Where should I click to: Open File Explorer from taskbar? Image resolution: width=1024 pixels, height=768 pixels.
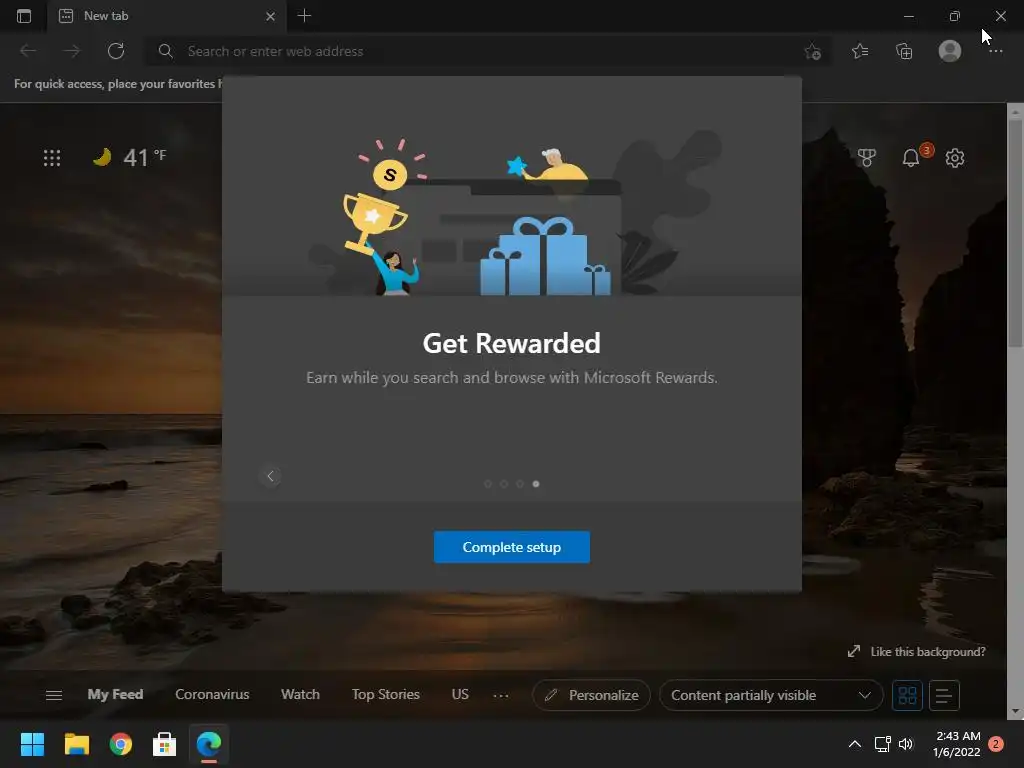click(x=76, y=744)
